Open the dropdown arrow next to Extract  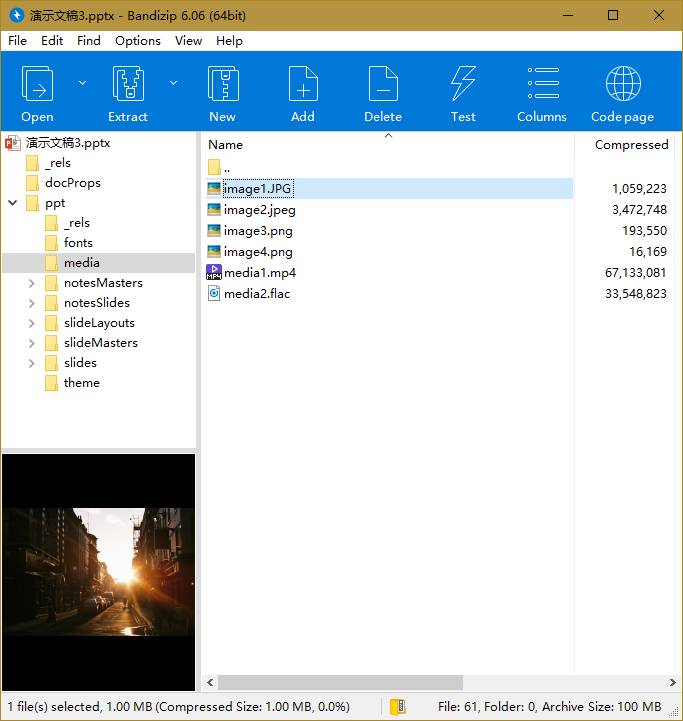point(173,83)
